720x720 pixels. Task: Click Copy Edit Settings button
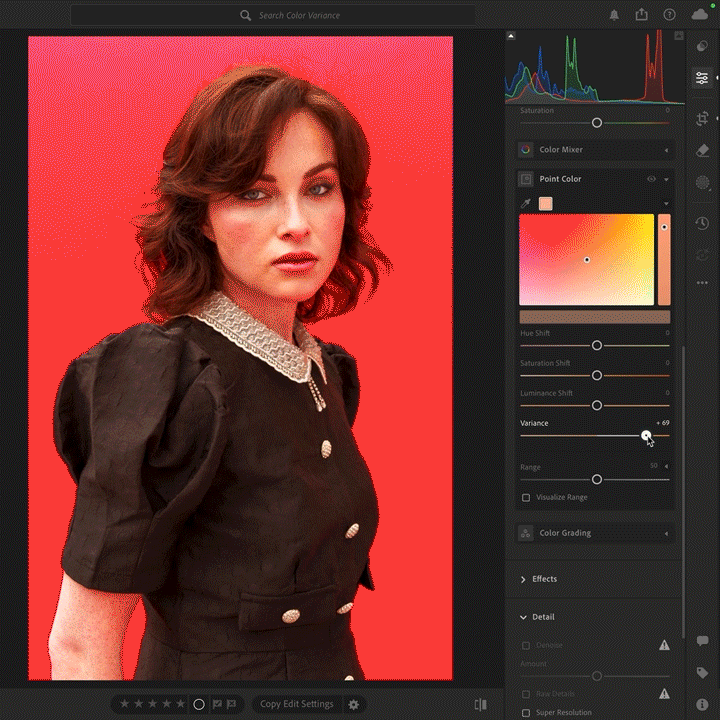(297, 704)
